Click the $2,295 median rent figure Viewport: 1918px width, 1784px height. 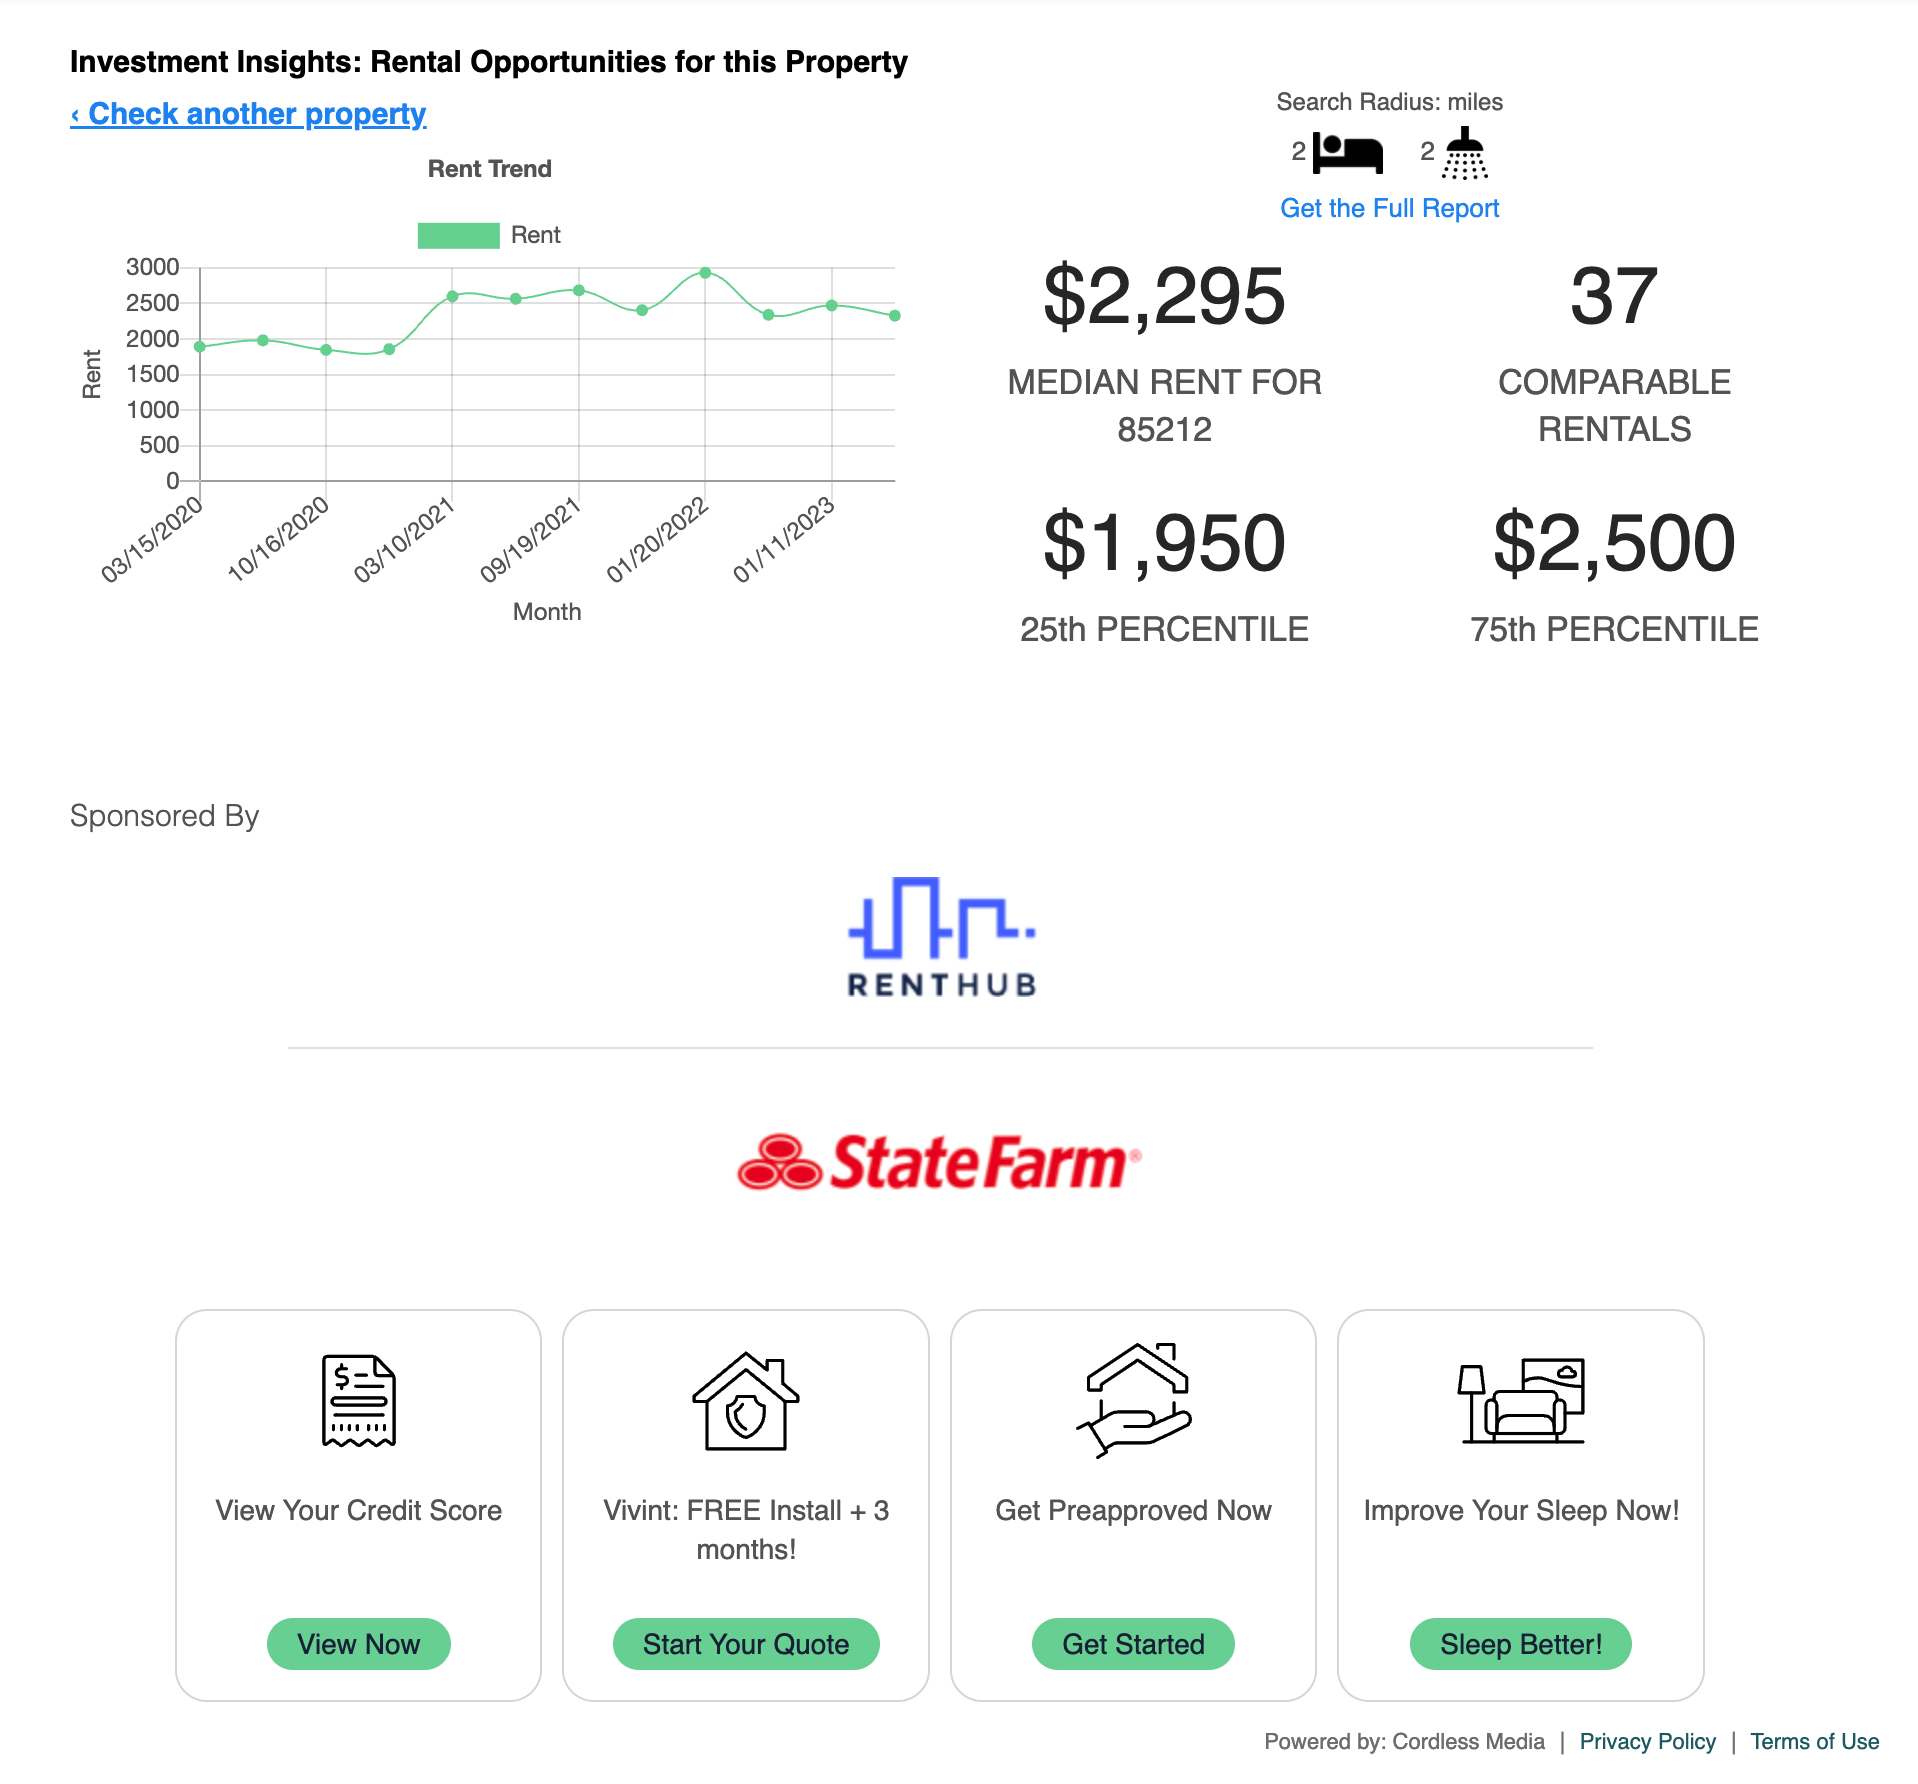point(1163,298)
